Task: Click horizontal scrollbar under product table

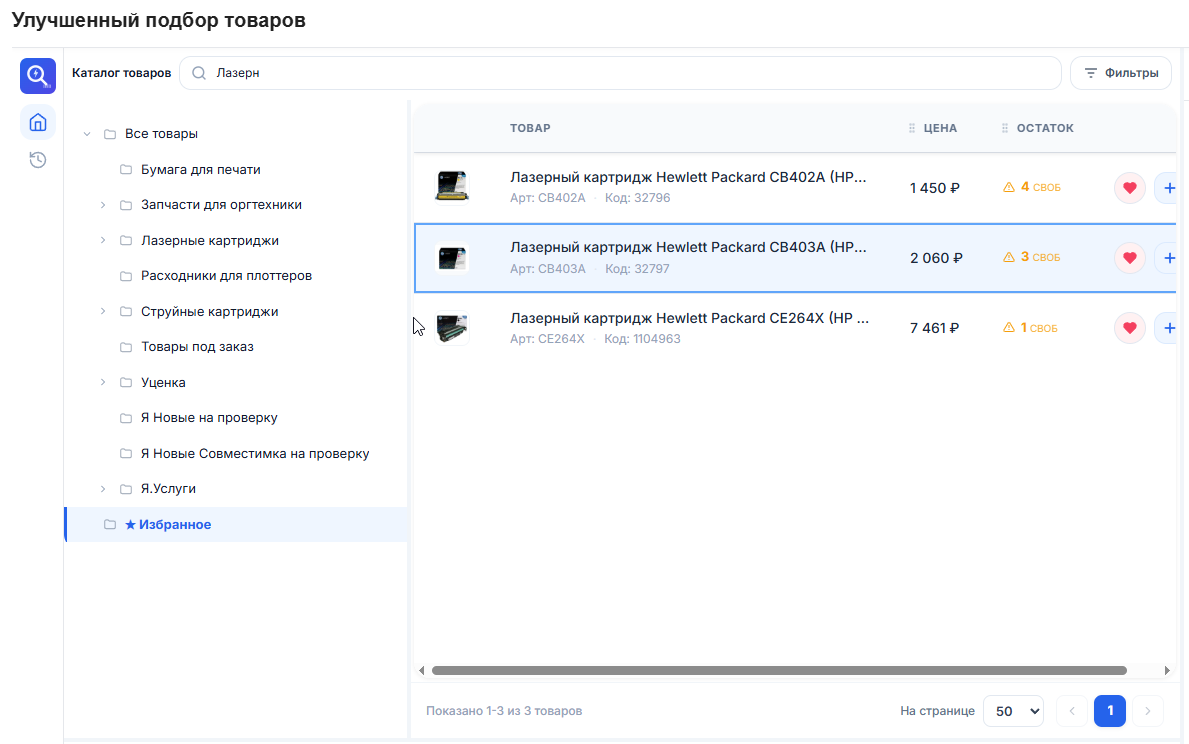Action: tap(779, 670)
